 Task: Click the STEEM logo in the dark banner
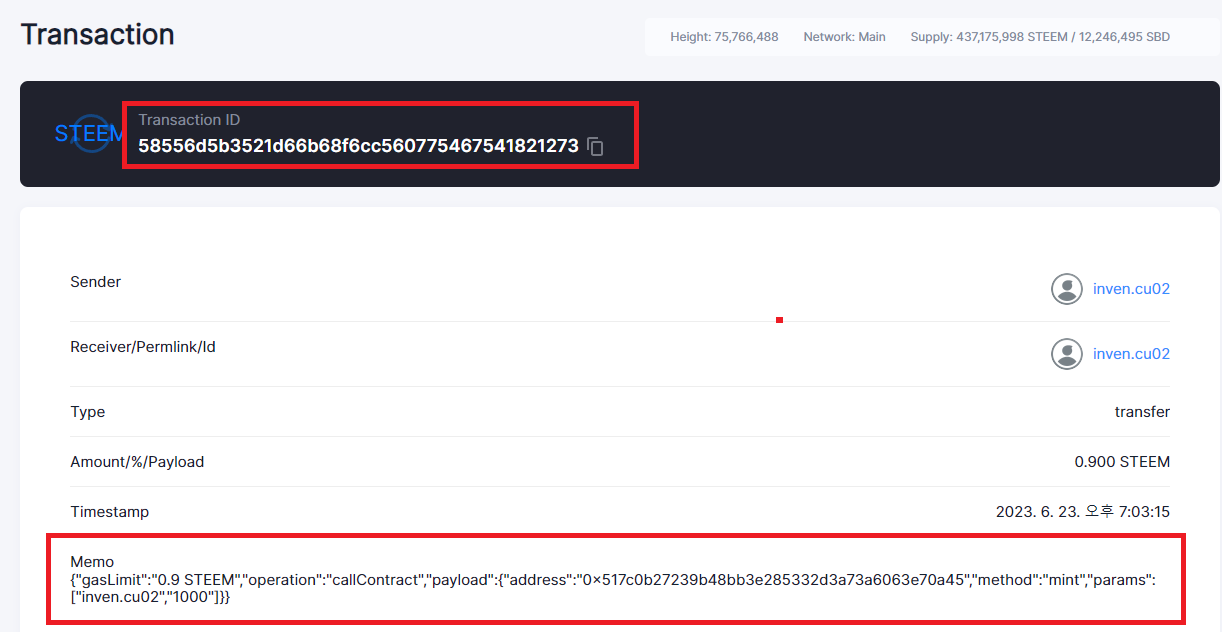90,134
